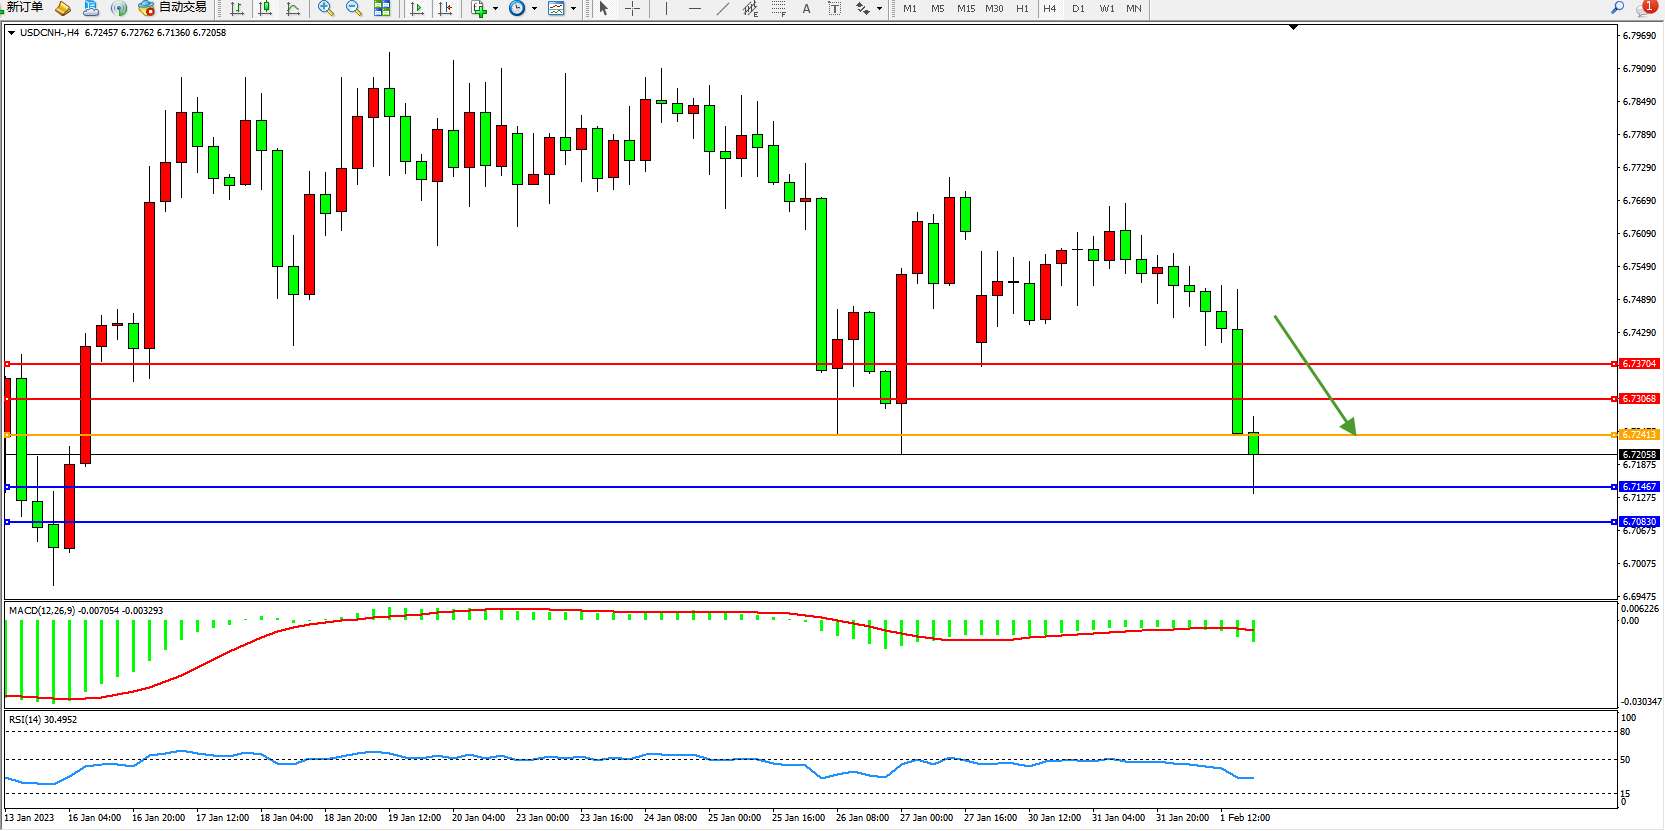This screenshot has width=1665, height=831.
Task: Expand the chart templates dropdown arrow
Action: tap(573, 9)
